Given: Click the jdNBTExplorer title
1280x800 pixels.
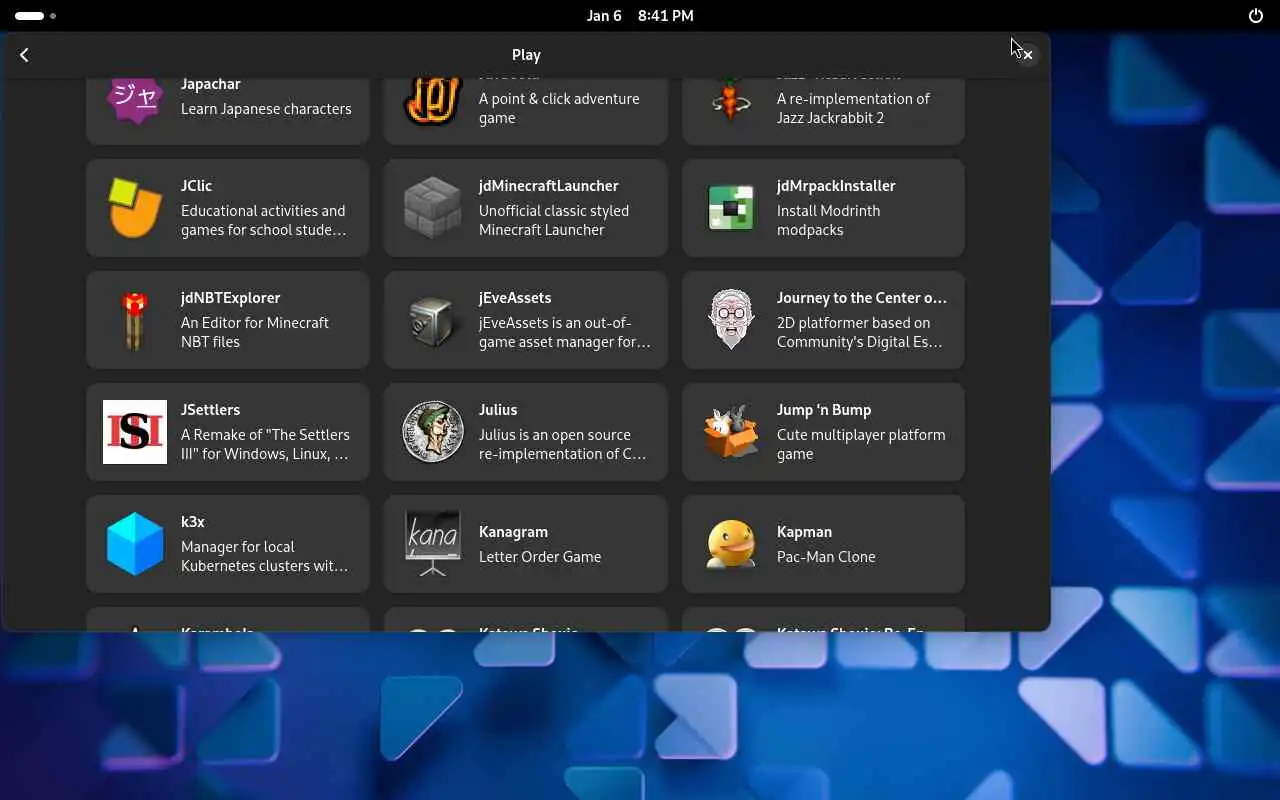Looking at the screenshot, I should pyautogui.click(x=231, y=298).
